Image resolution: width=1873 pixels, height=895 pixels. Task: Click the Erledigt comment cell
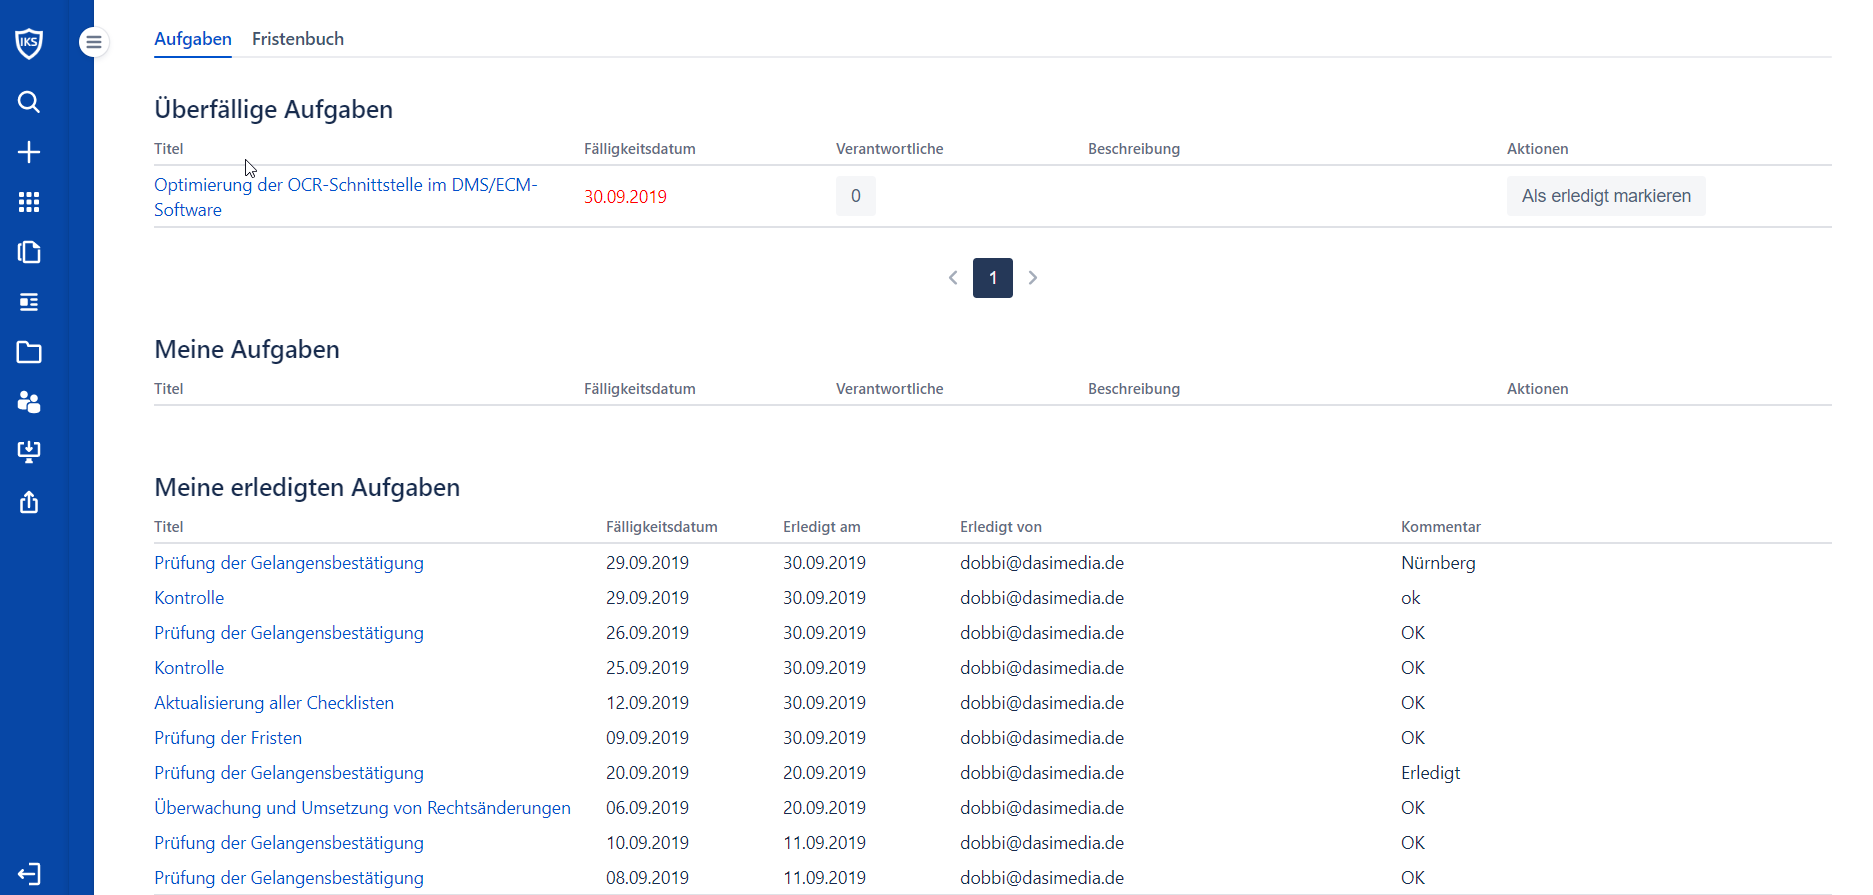click(x=1430, y=773)
